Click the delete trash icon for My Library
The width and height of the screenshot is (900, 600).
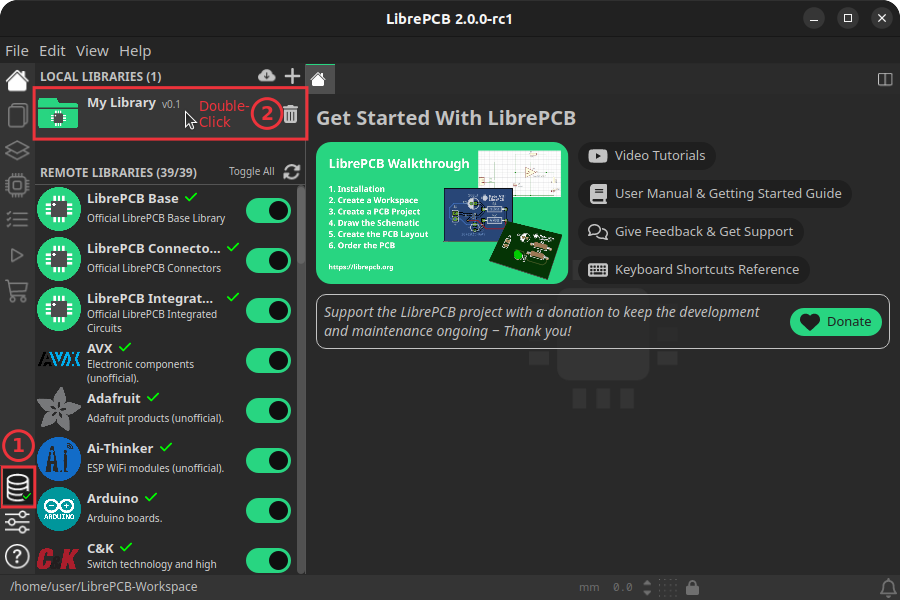click(x=290, y=114)
